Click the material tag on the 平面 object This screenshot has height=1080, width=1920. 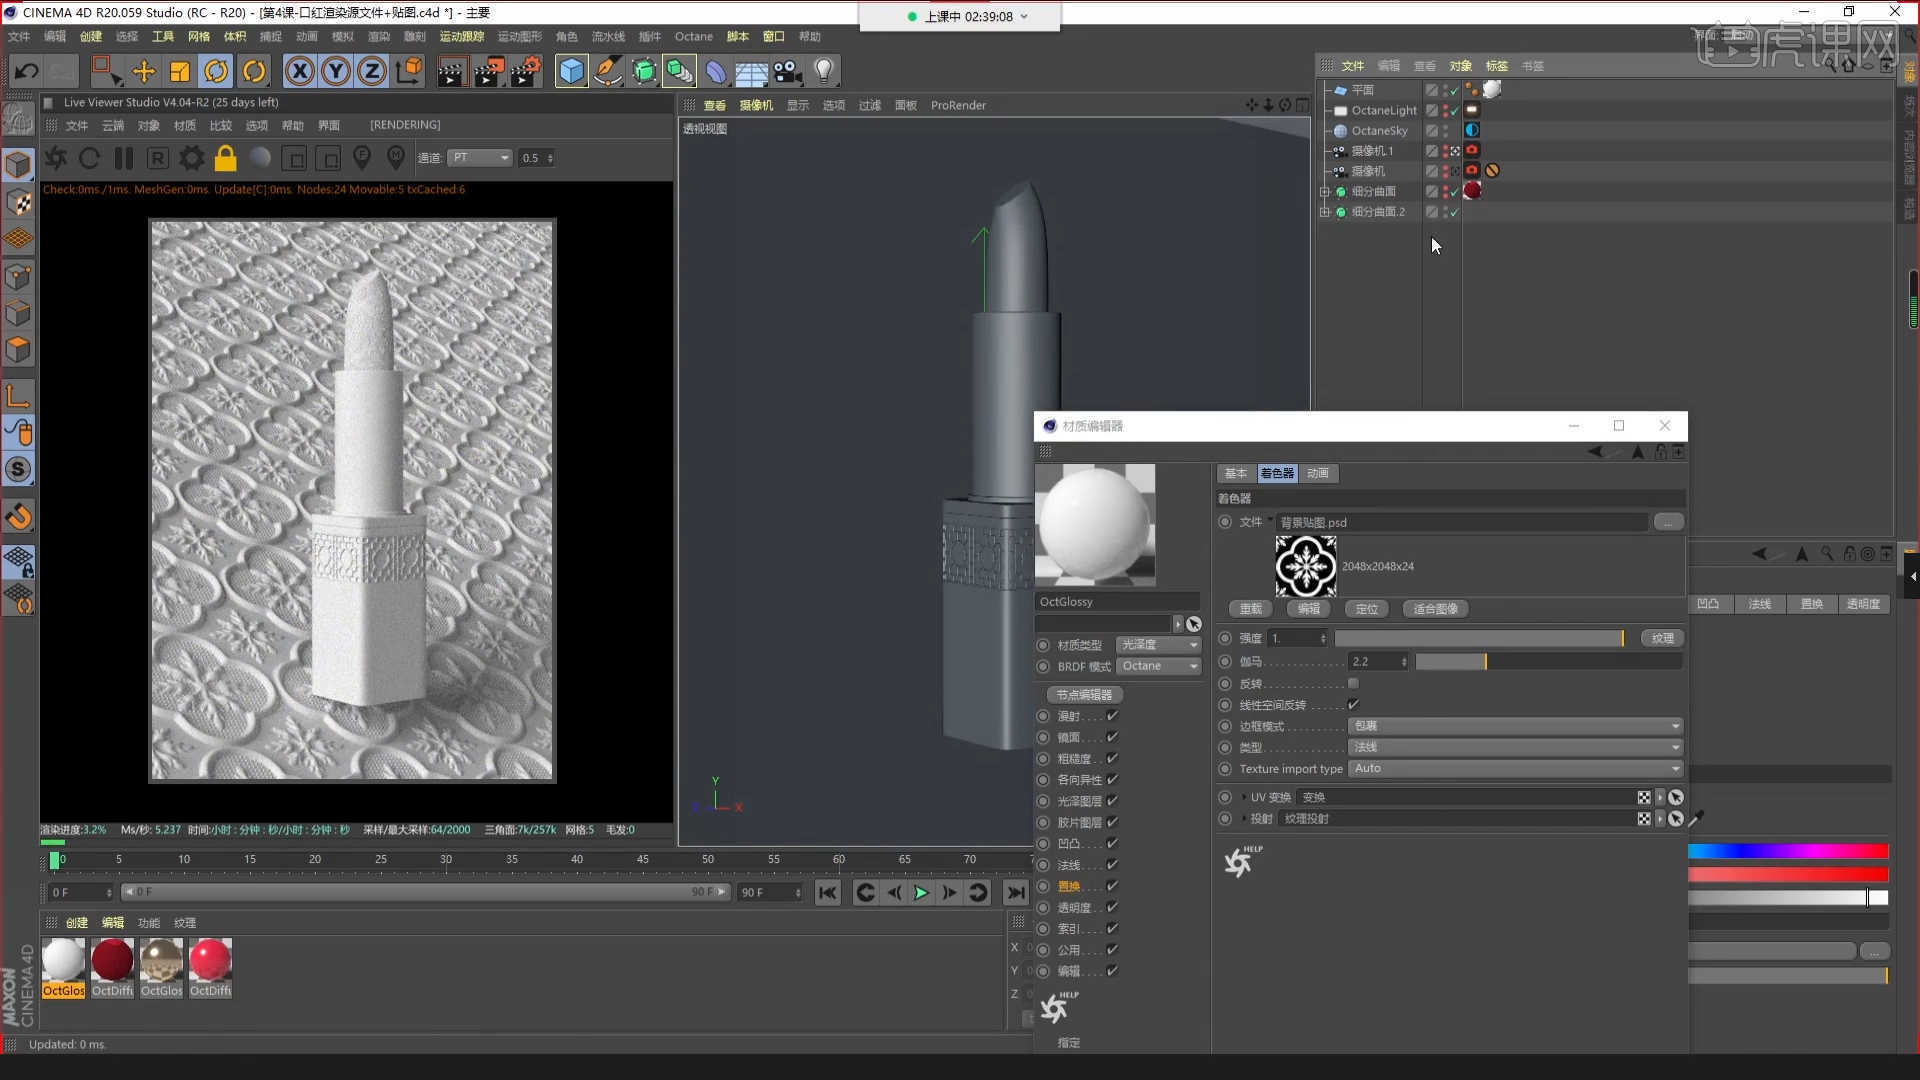[1492, 89]
